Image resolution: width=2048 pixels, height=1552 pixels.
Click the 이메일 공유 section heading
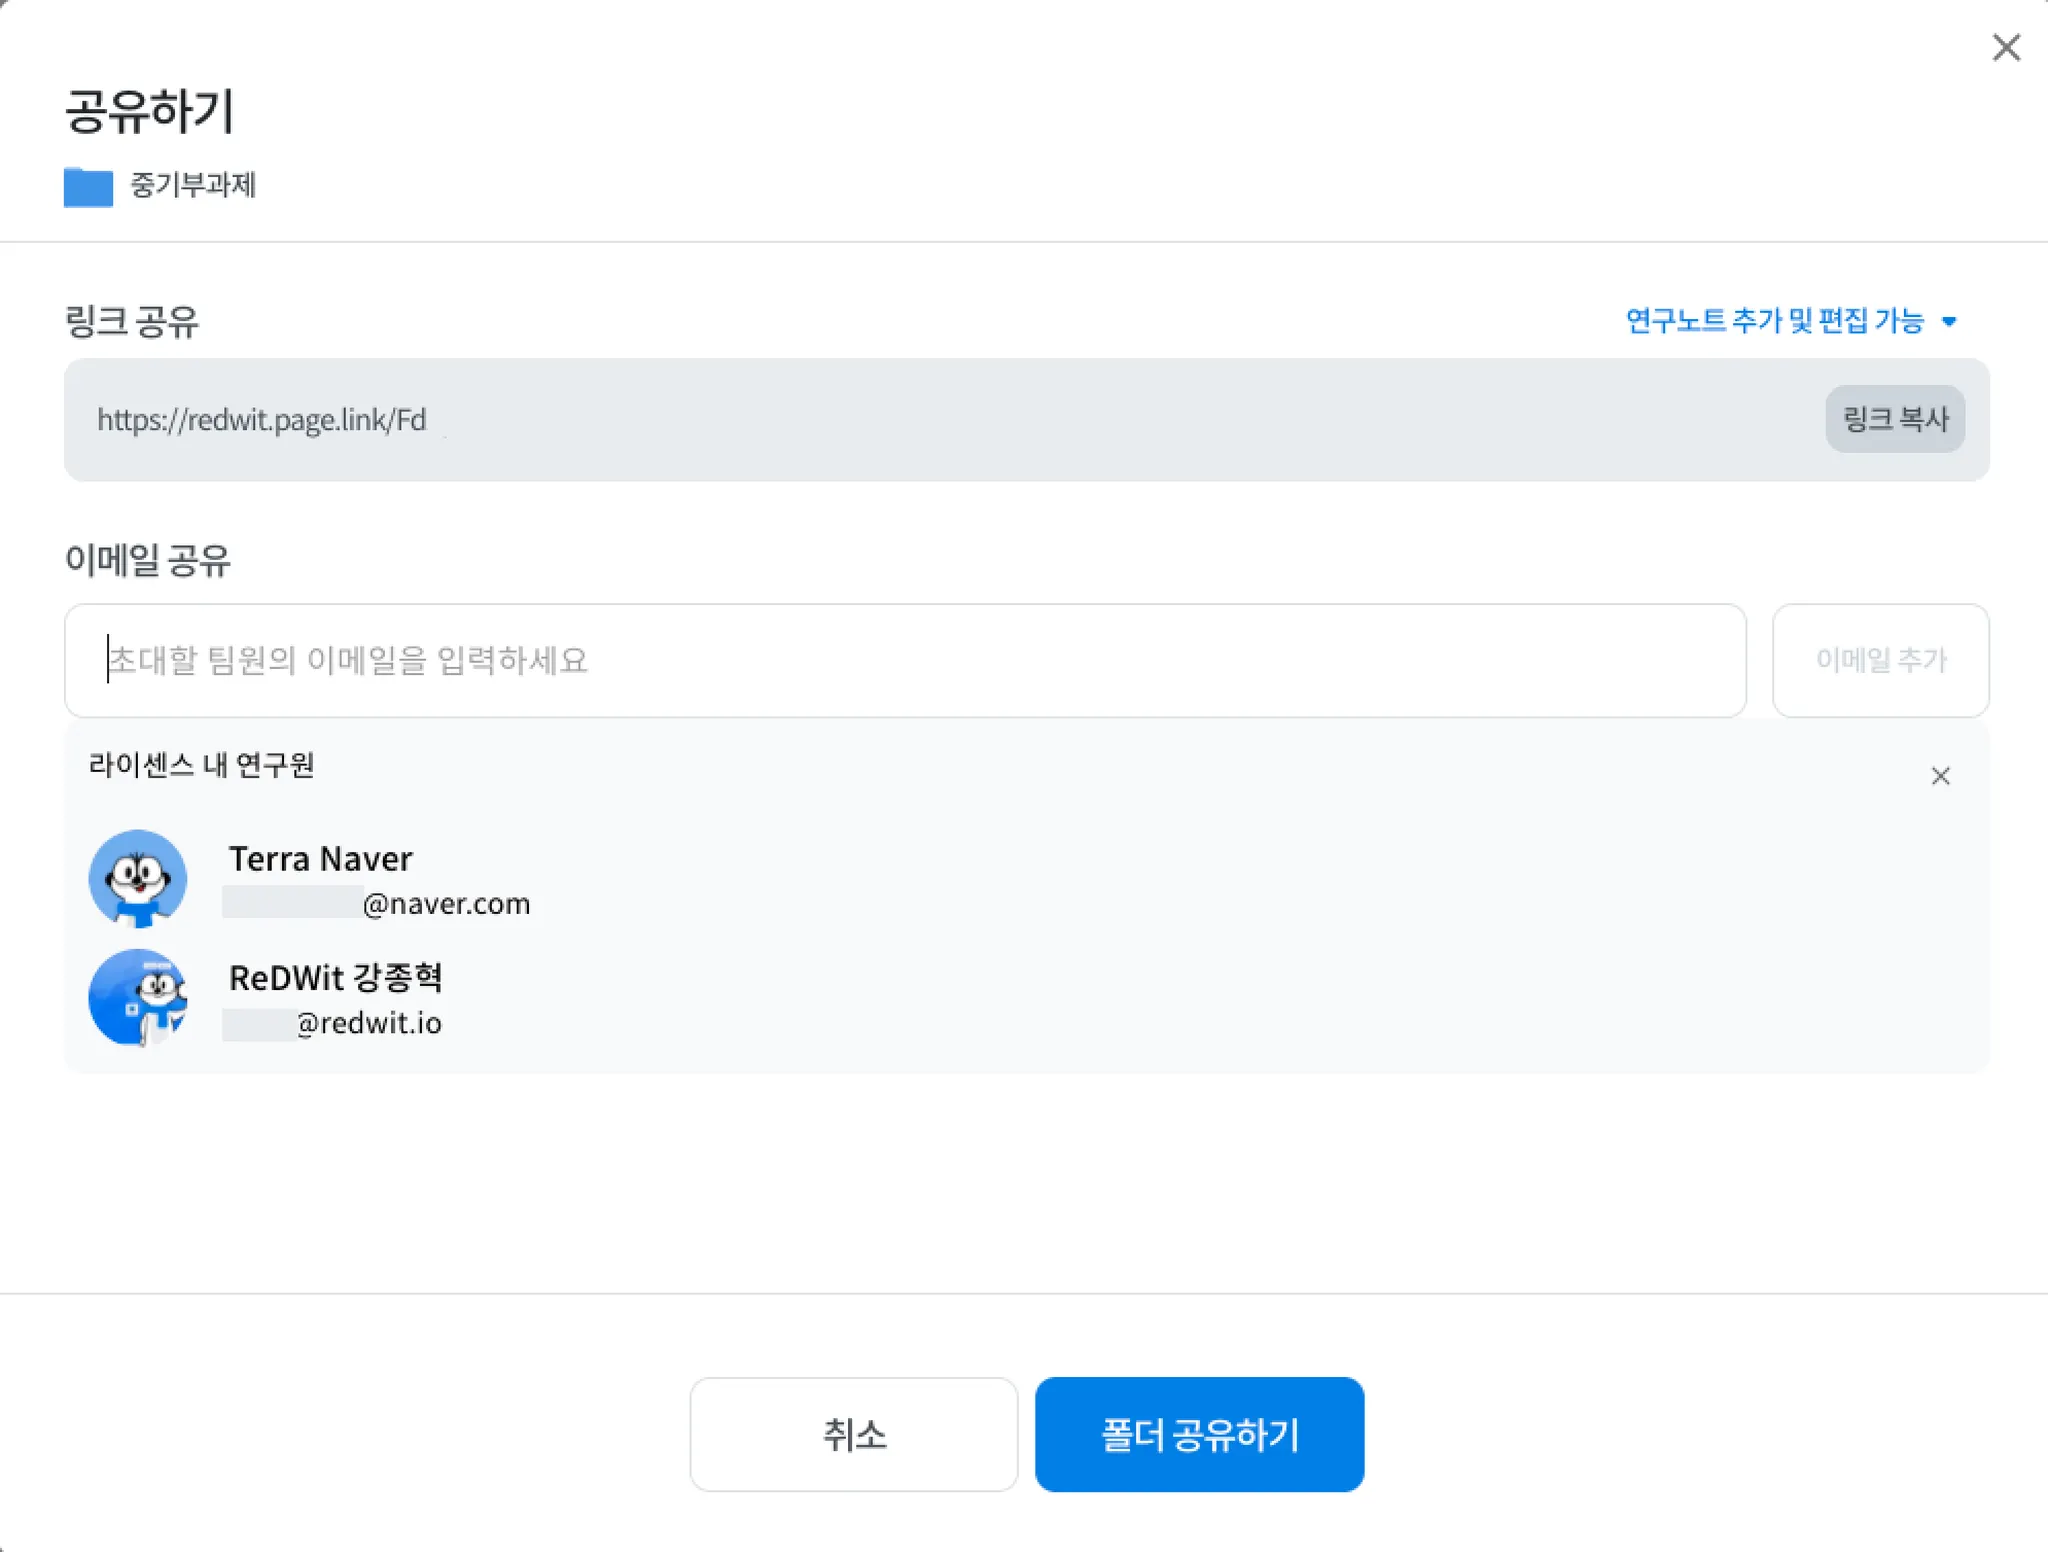[x=148, y=560]
